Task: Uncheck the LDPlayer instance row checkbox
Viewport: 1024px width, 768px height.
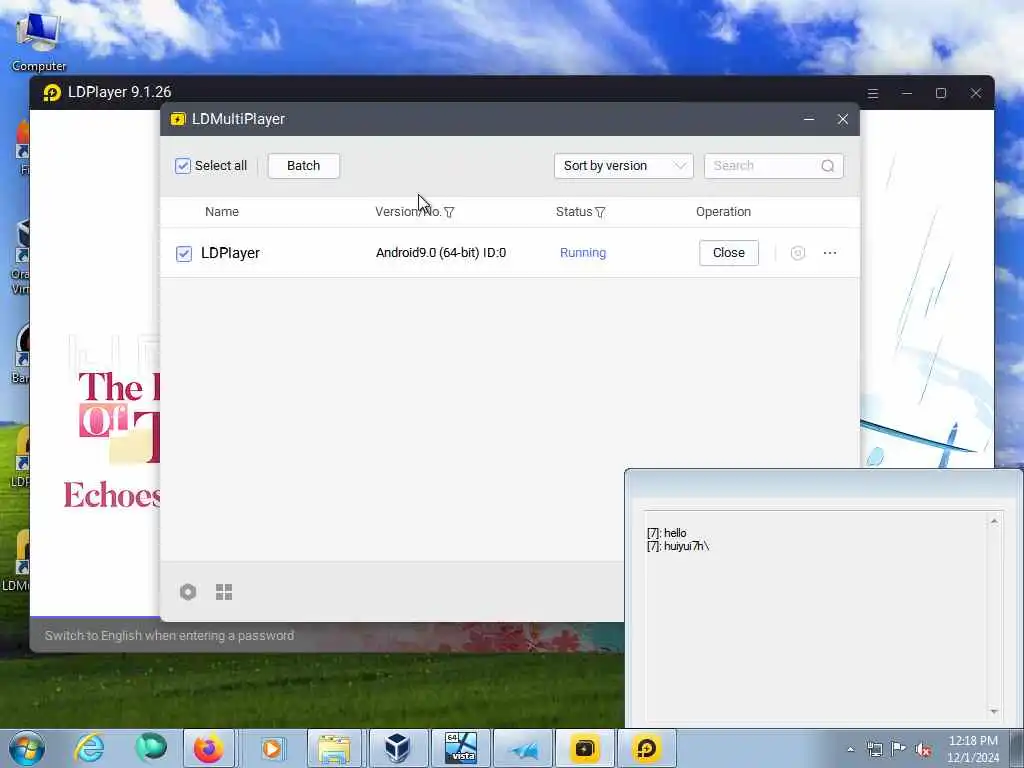Action: coord(184,253)
